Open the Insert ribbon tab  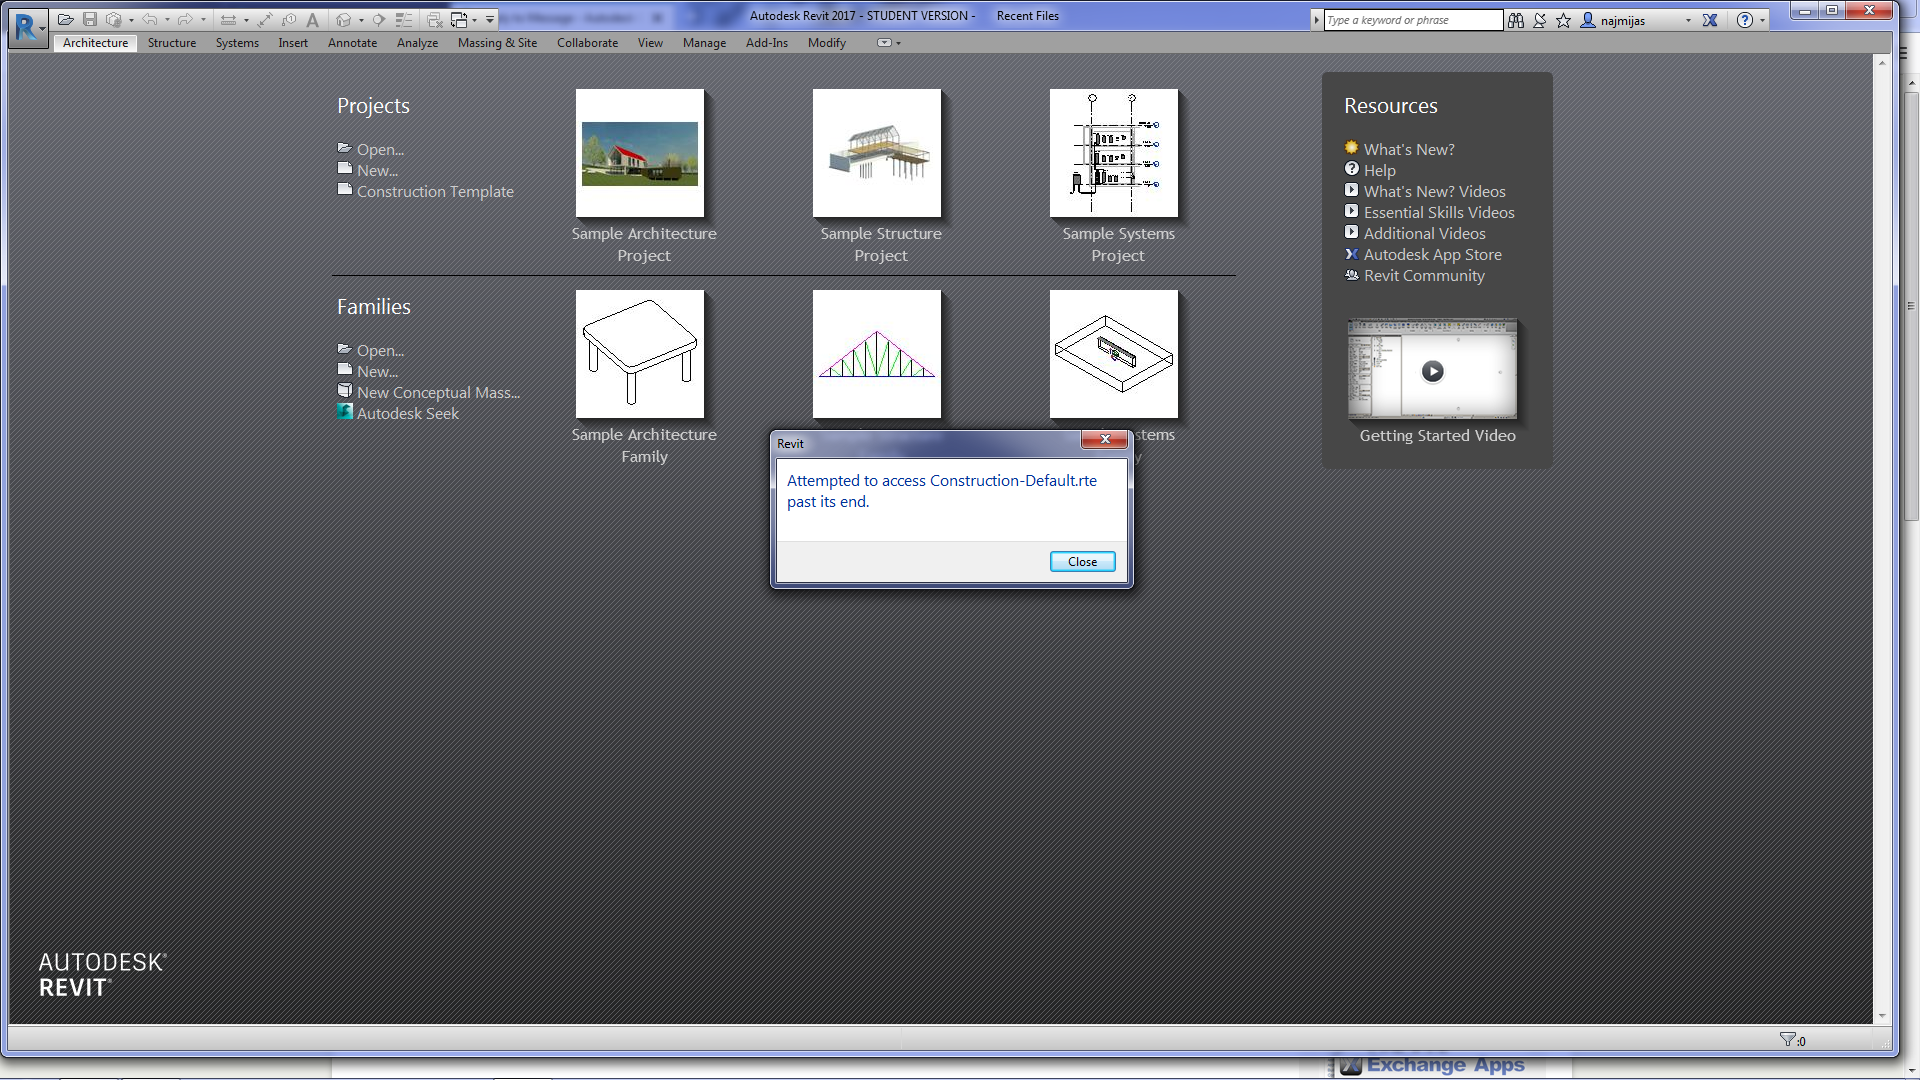tap(293, 43)
